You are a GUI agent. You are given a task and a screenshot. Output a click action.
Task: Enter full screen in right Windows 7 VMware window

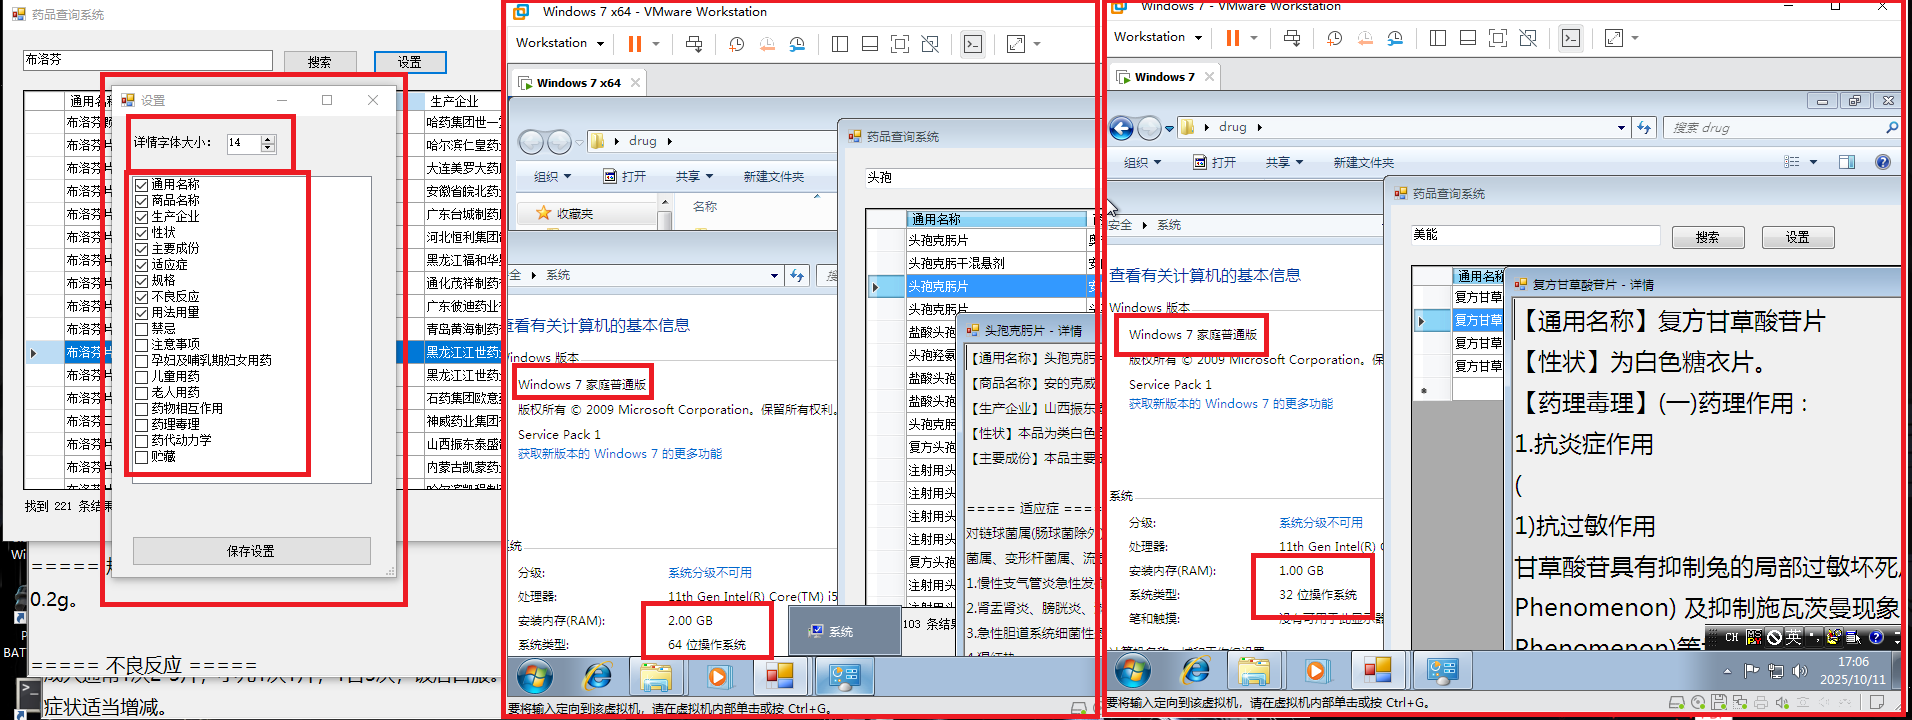pyautogui.click(x=1498, y=38)
